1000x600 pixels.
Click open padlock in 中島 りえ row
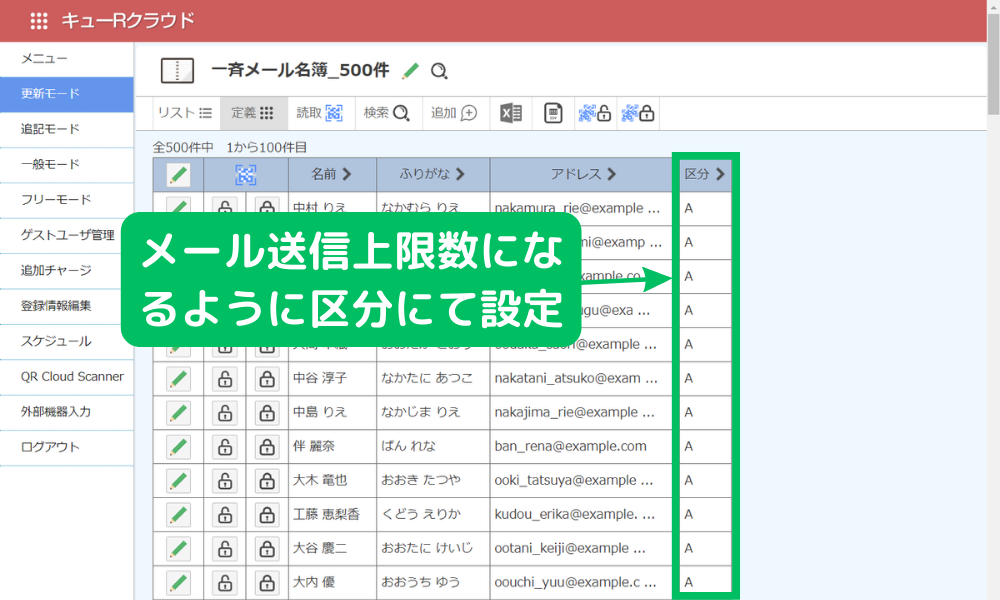pyautogui.click(x=225, y=413)
